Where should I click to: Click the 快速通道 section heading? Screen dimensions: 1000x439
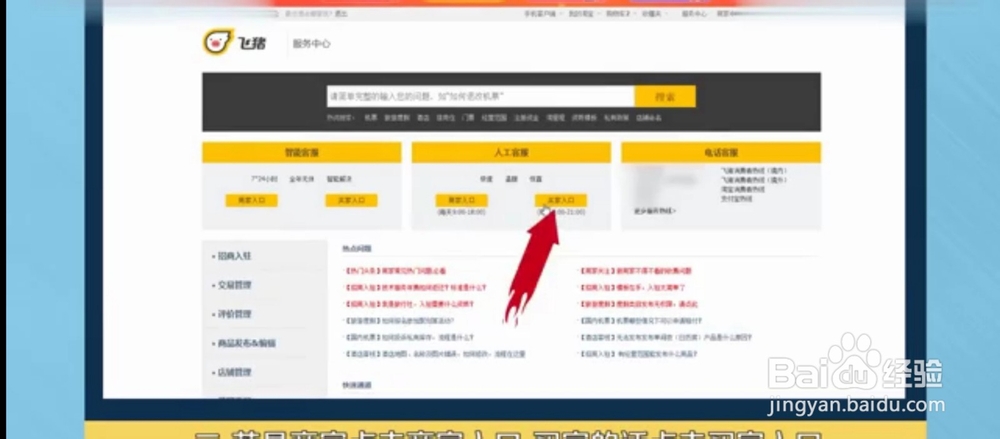click(x=357, y=385)
